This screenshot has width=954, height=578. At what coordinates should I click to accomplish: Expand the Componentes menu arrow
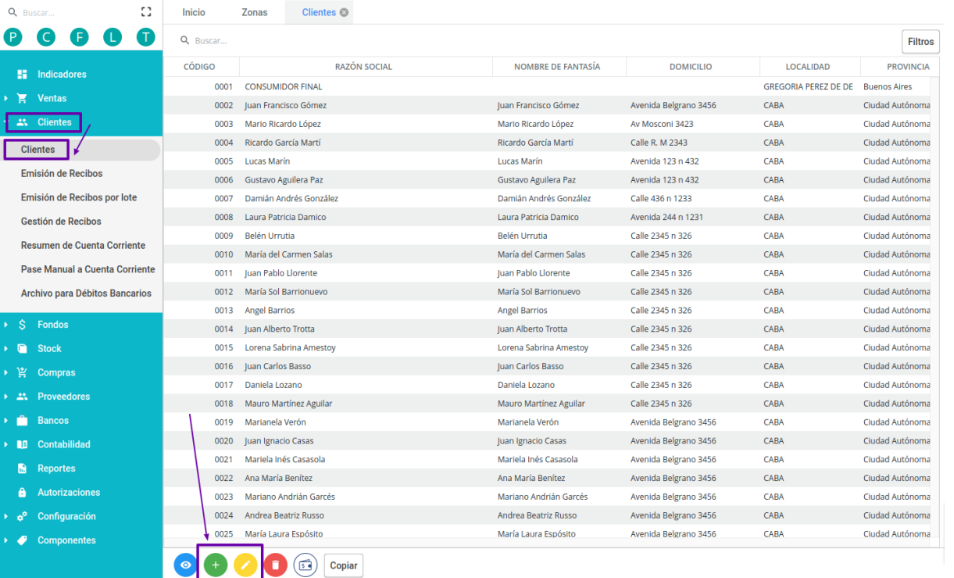tap(6, 540)
